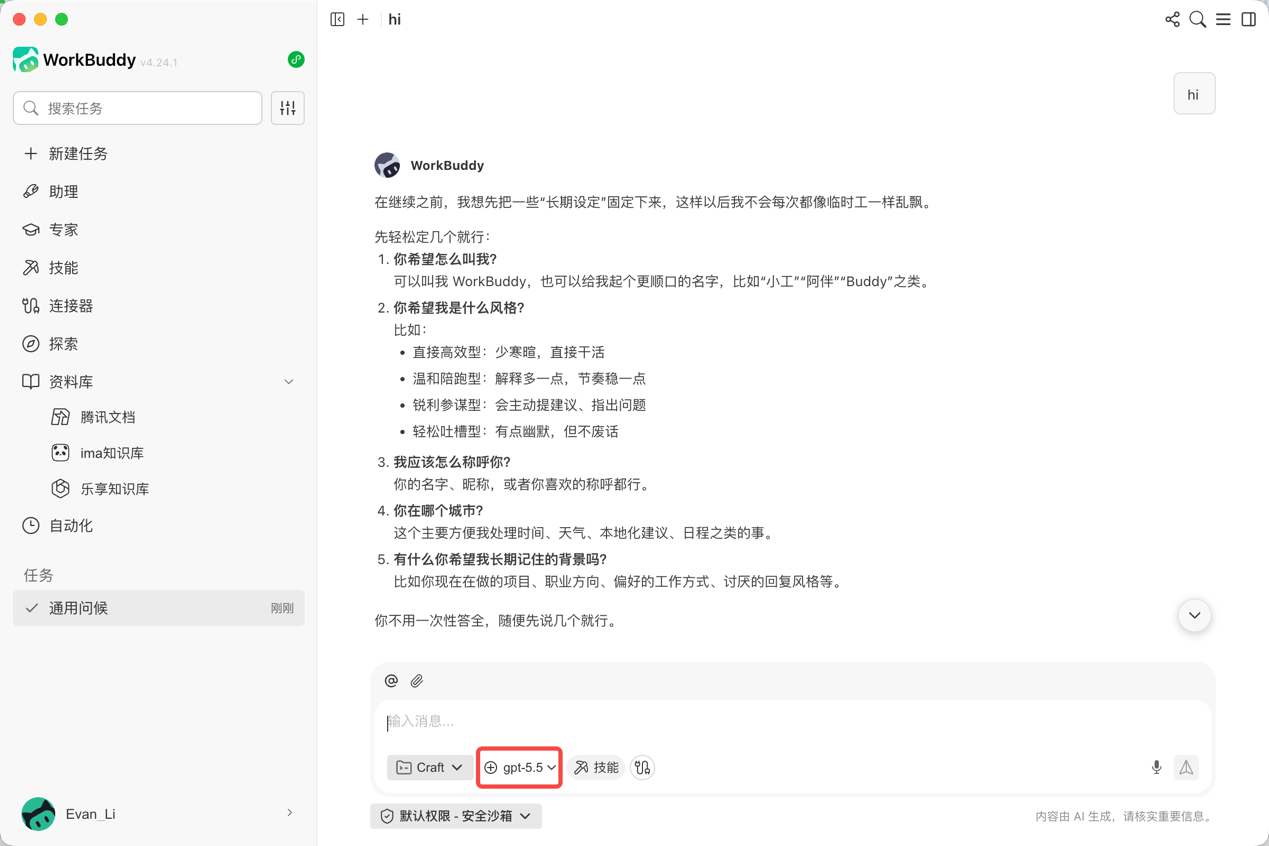Open task filter settings sliders icon

288,108
